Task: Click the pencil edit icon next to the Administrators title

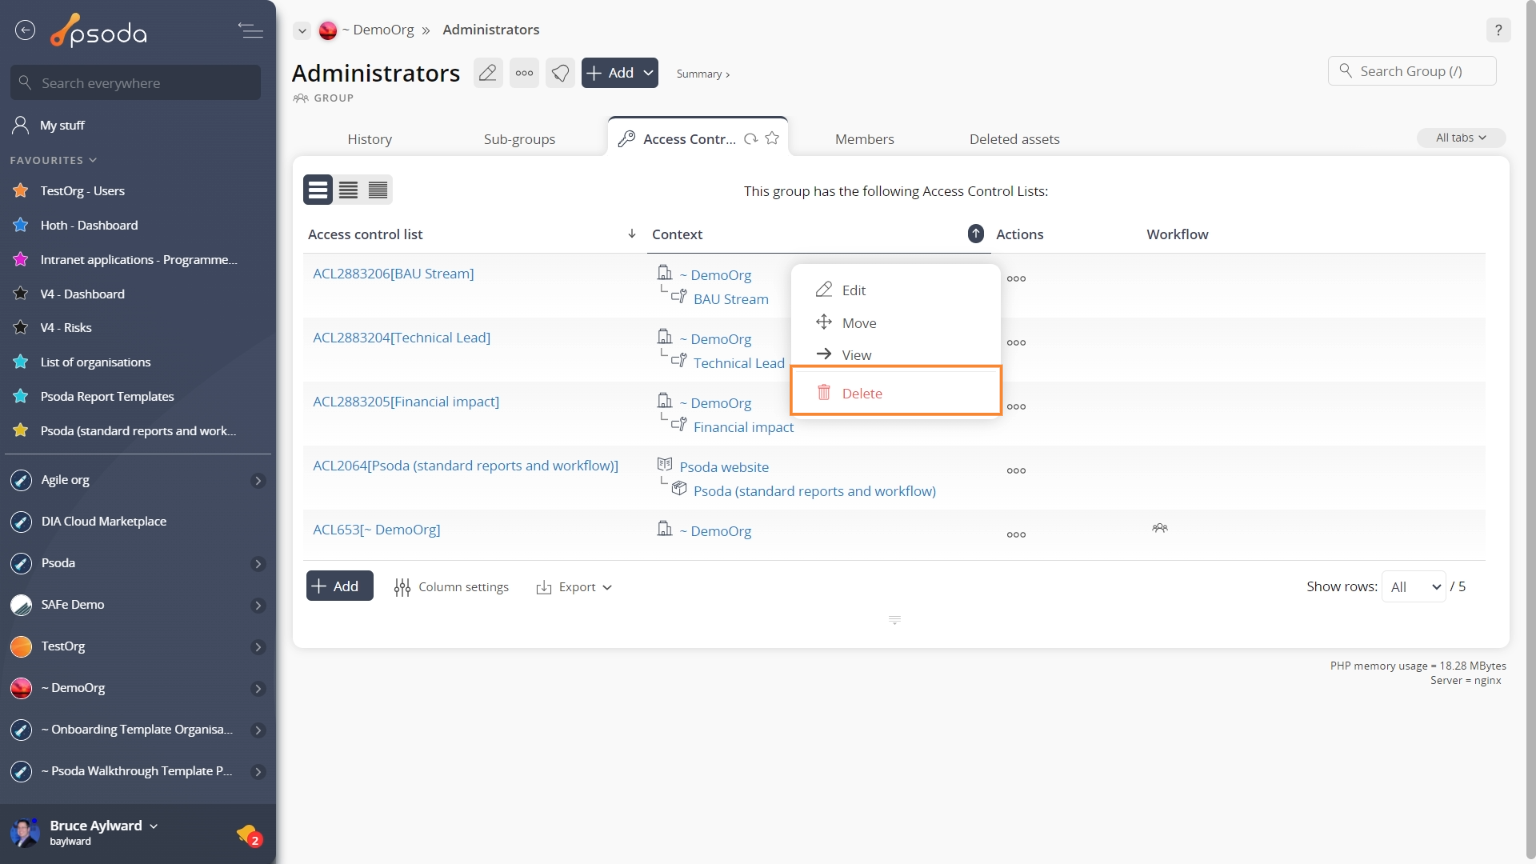Action: pyautogui.click(x=488, y=73)
